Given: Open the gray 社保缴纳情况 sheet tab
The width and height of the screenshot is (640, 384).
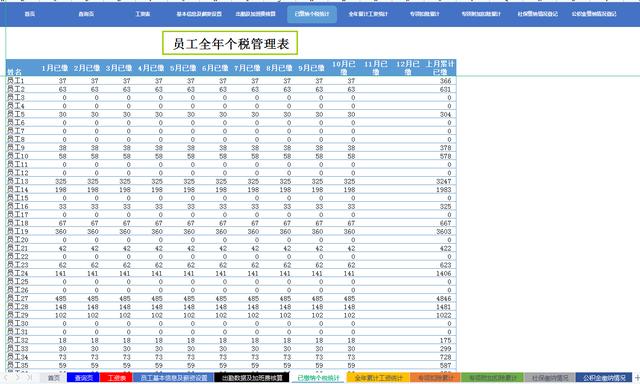Looking at the screenshot, I should point(550,378).
